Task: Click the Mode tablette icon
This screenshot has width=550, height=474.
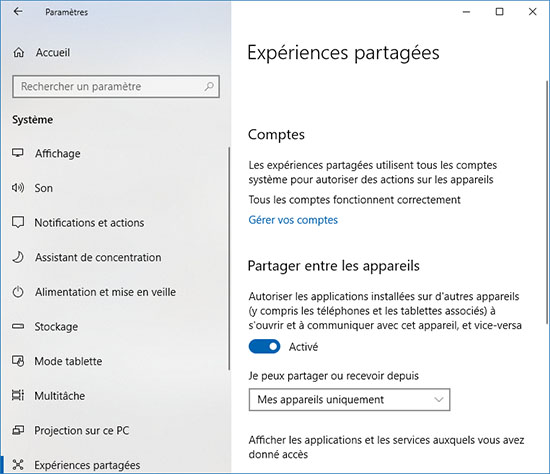Action: [x=18, y=361]
